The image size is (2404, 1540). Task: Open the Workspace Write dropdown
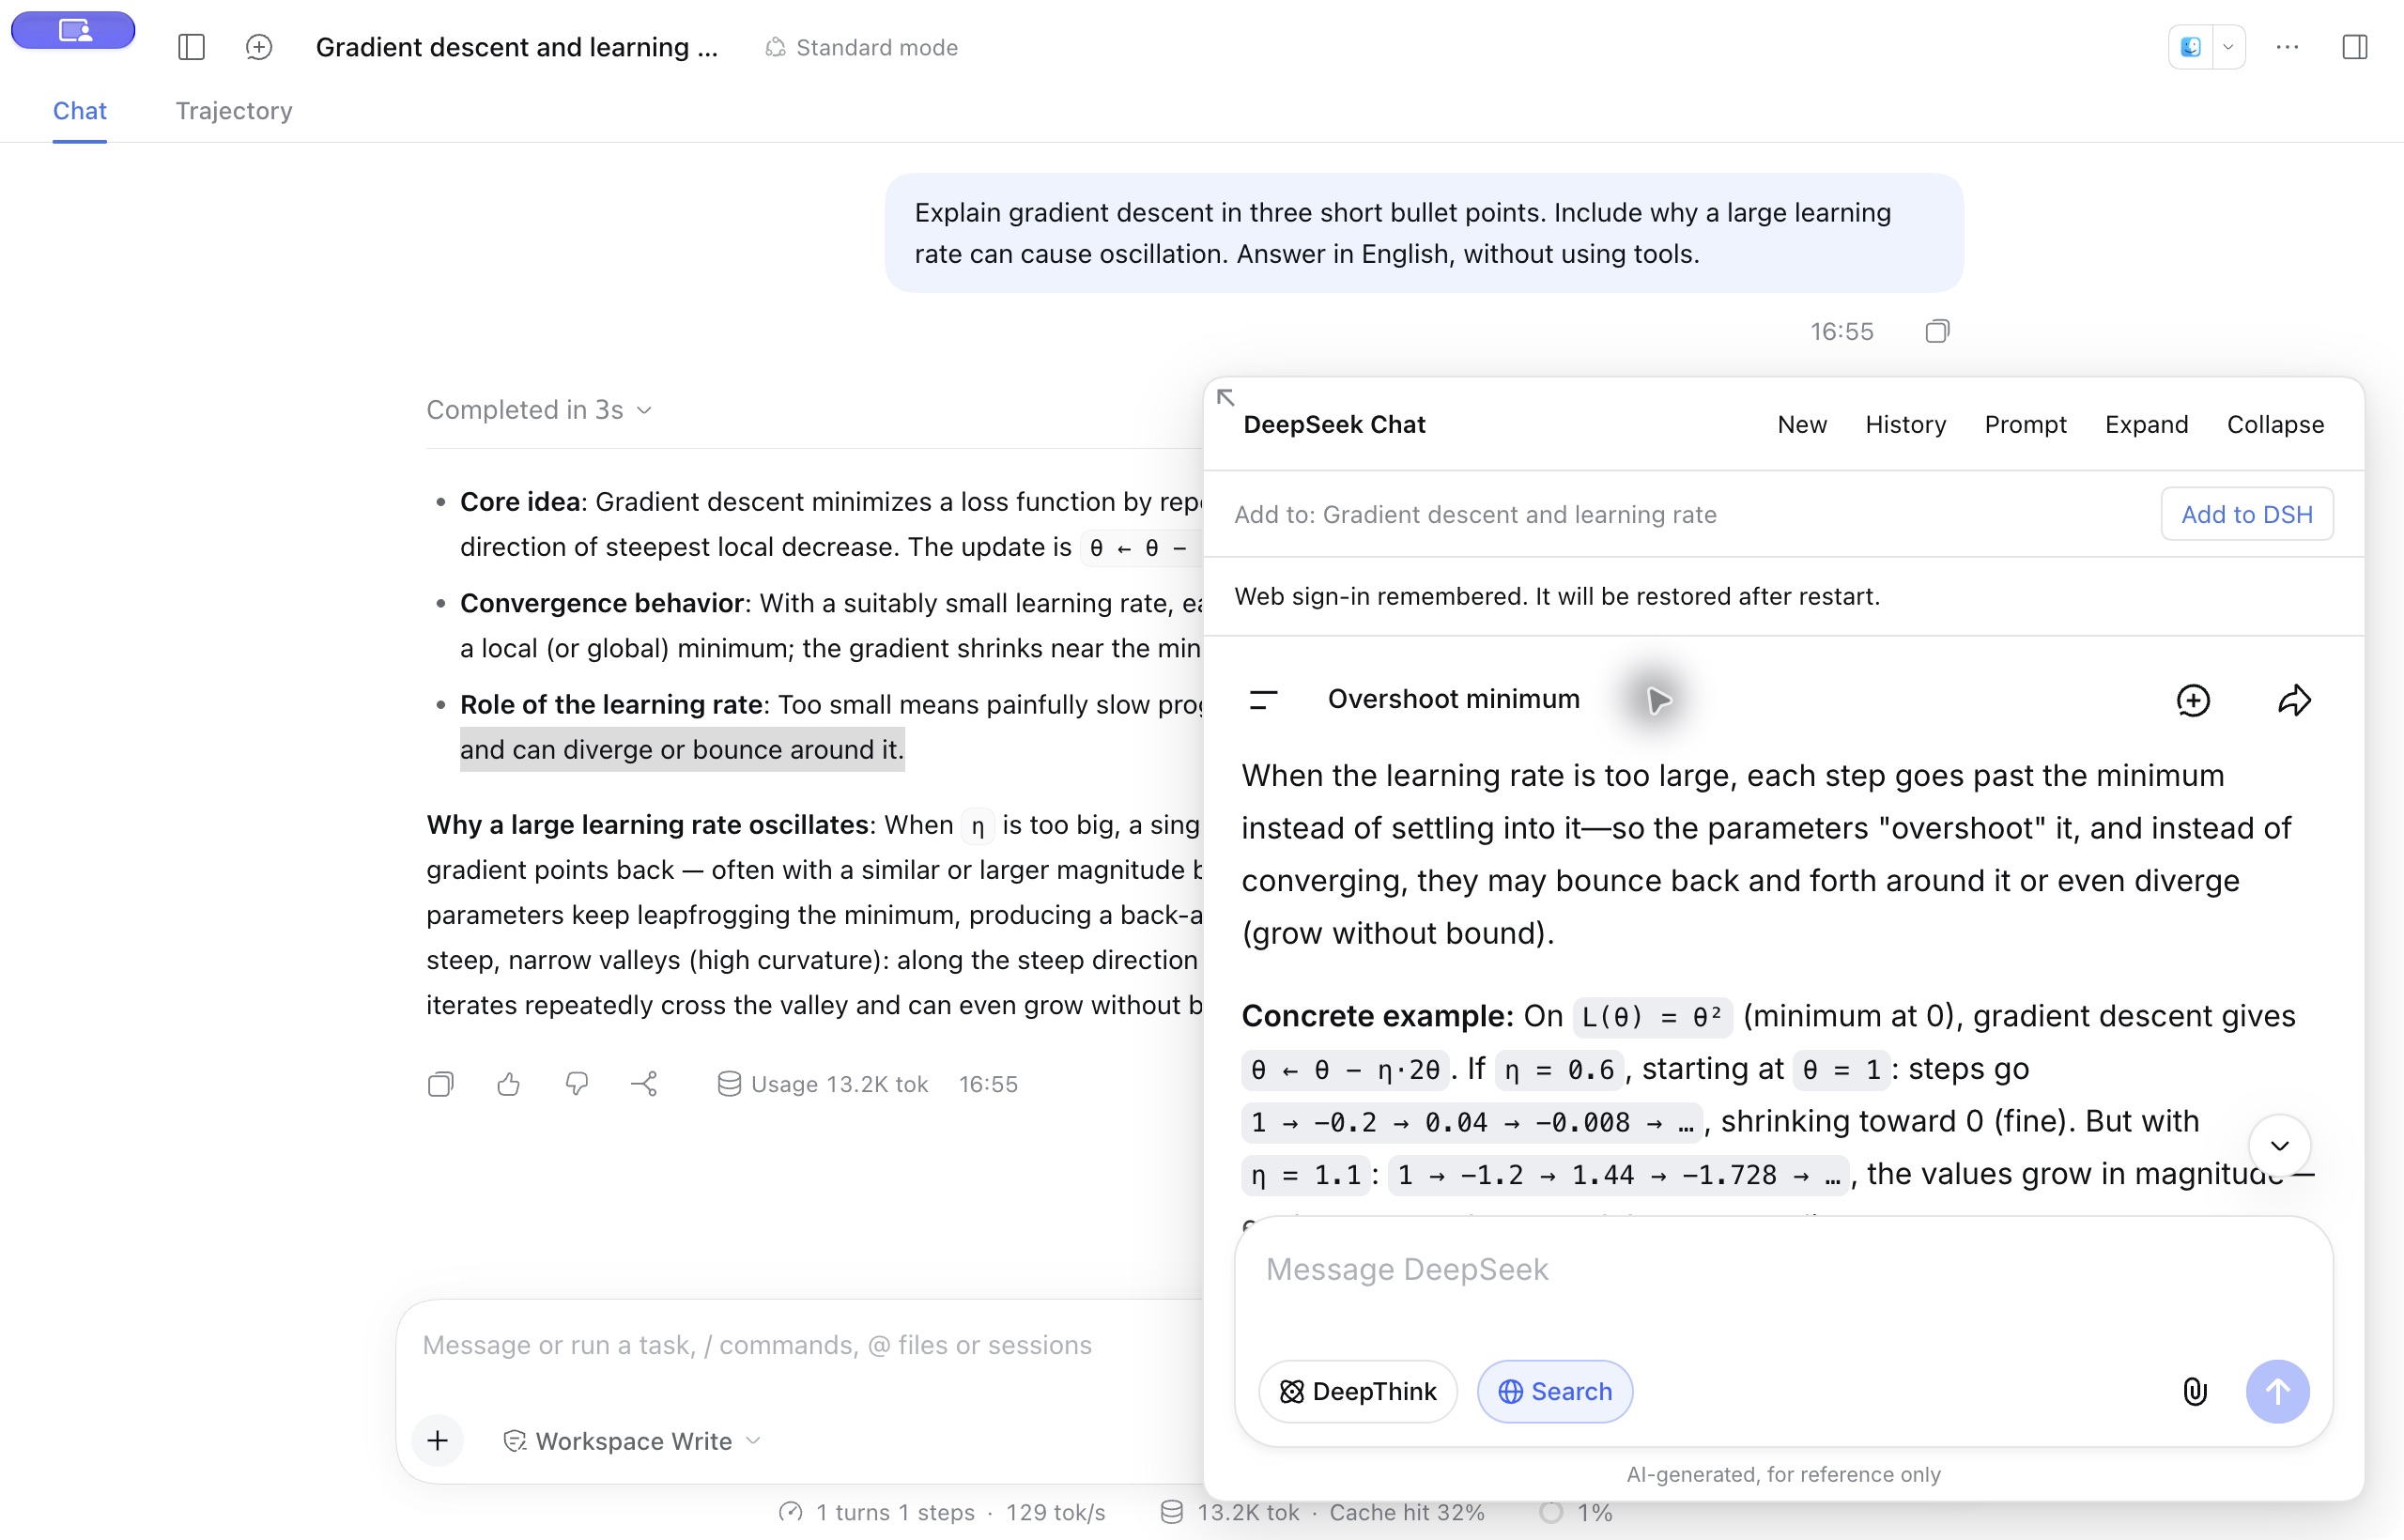[x=632, y=1441]
